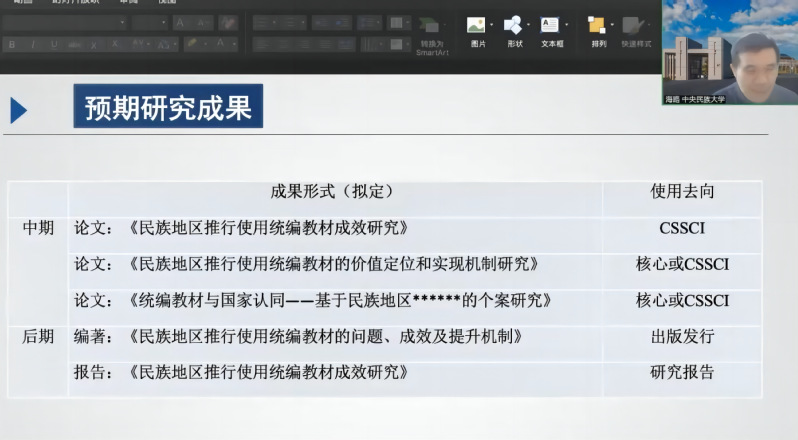Toggle bold formatting (B)
The height and width of the screenshot is (440, 798).
pyautogui.click(x=12, y=44)
